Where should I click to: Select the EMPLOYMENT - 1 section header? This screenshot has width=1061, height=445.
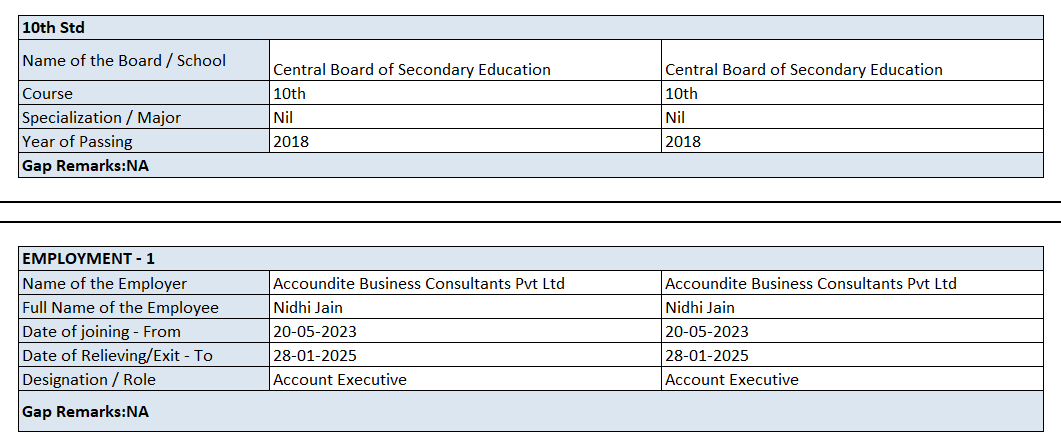point(89,259)
